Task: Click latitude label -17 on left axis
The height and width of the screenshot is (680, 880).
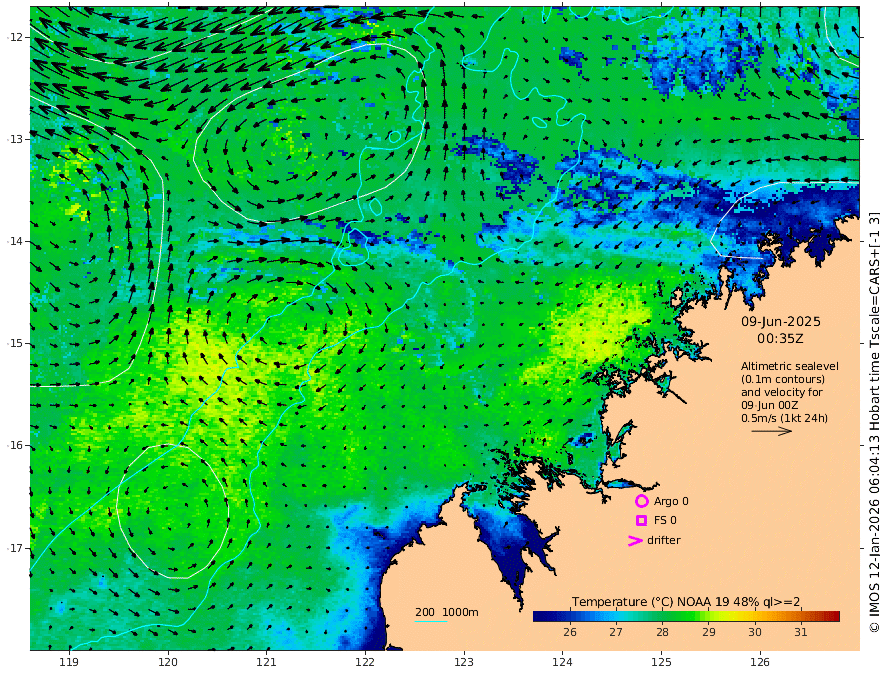Action: (15, 548)
